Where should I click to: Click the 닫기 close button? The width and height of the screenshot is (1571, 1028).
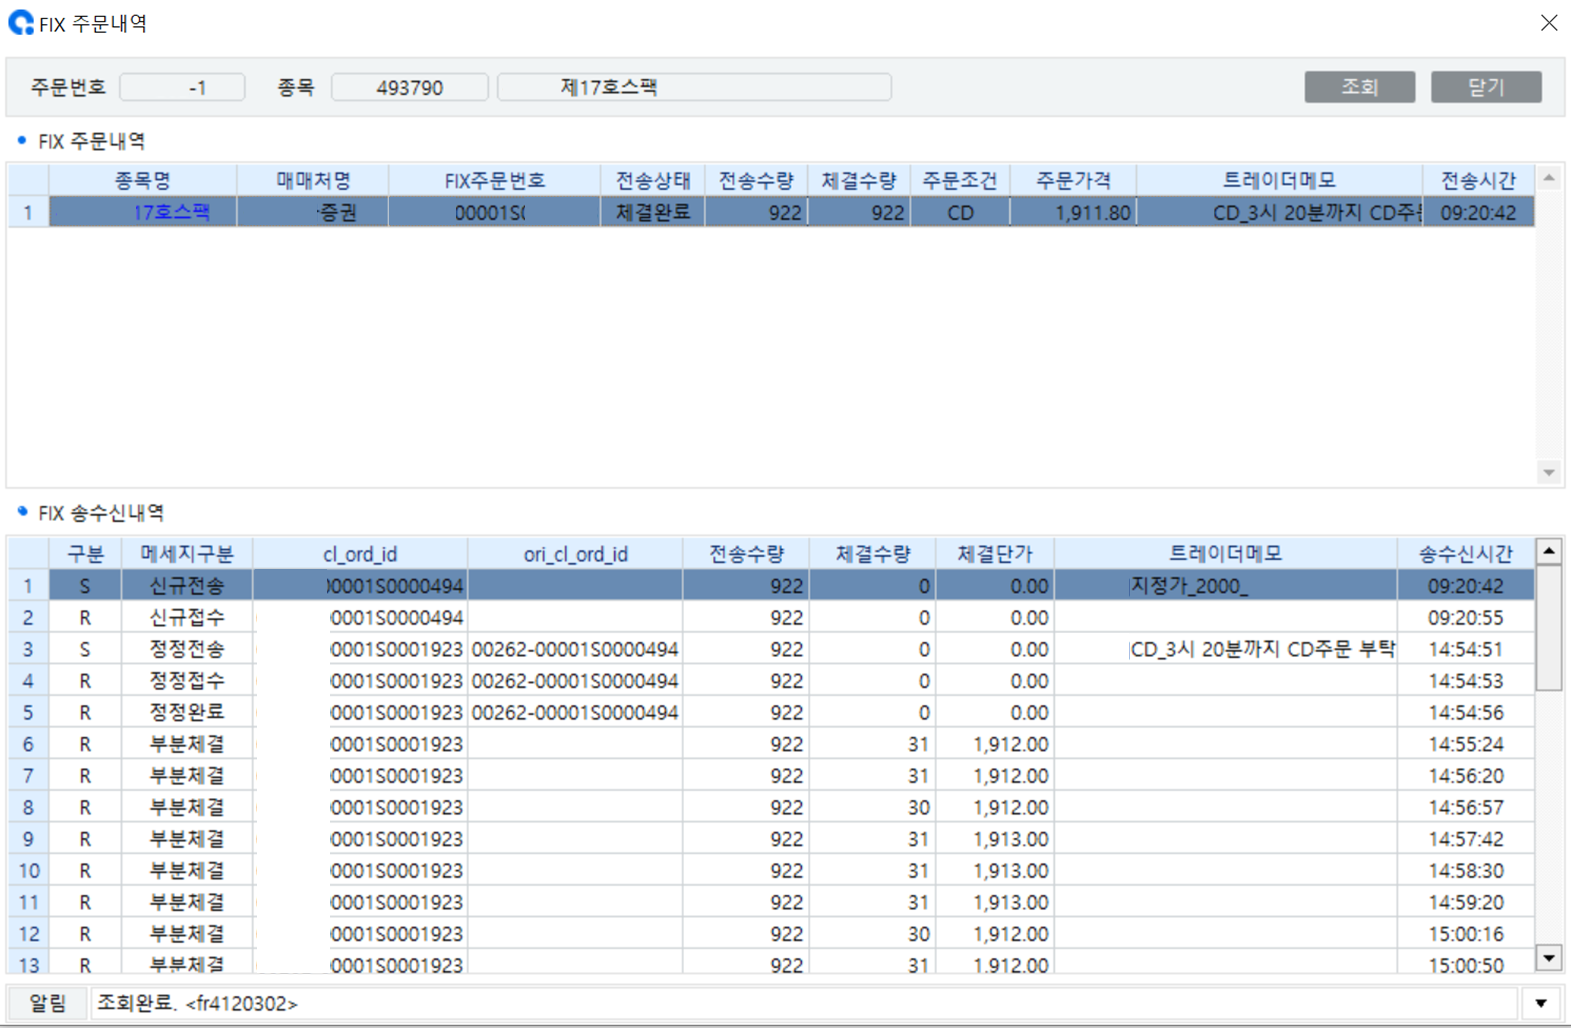click(1485, 87)
